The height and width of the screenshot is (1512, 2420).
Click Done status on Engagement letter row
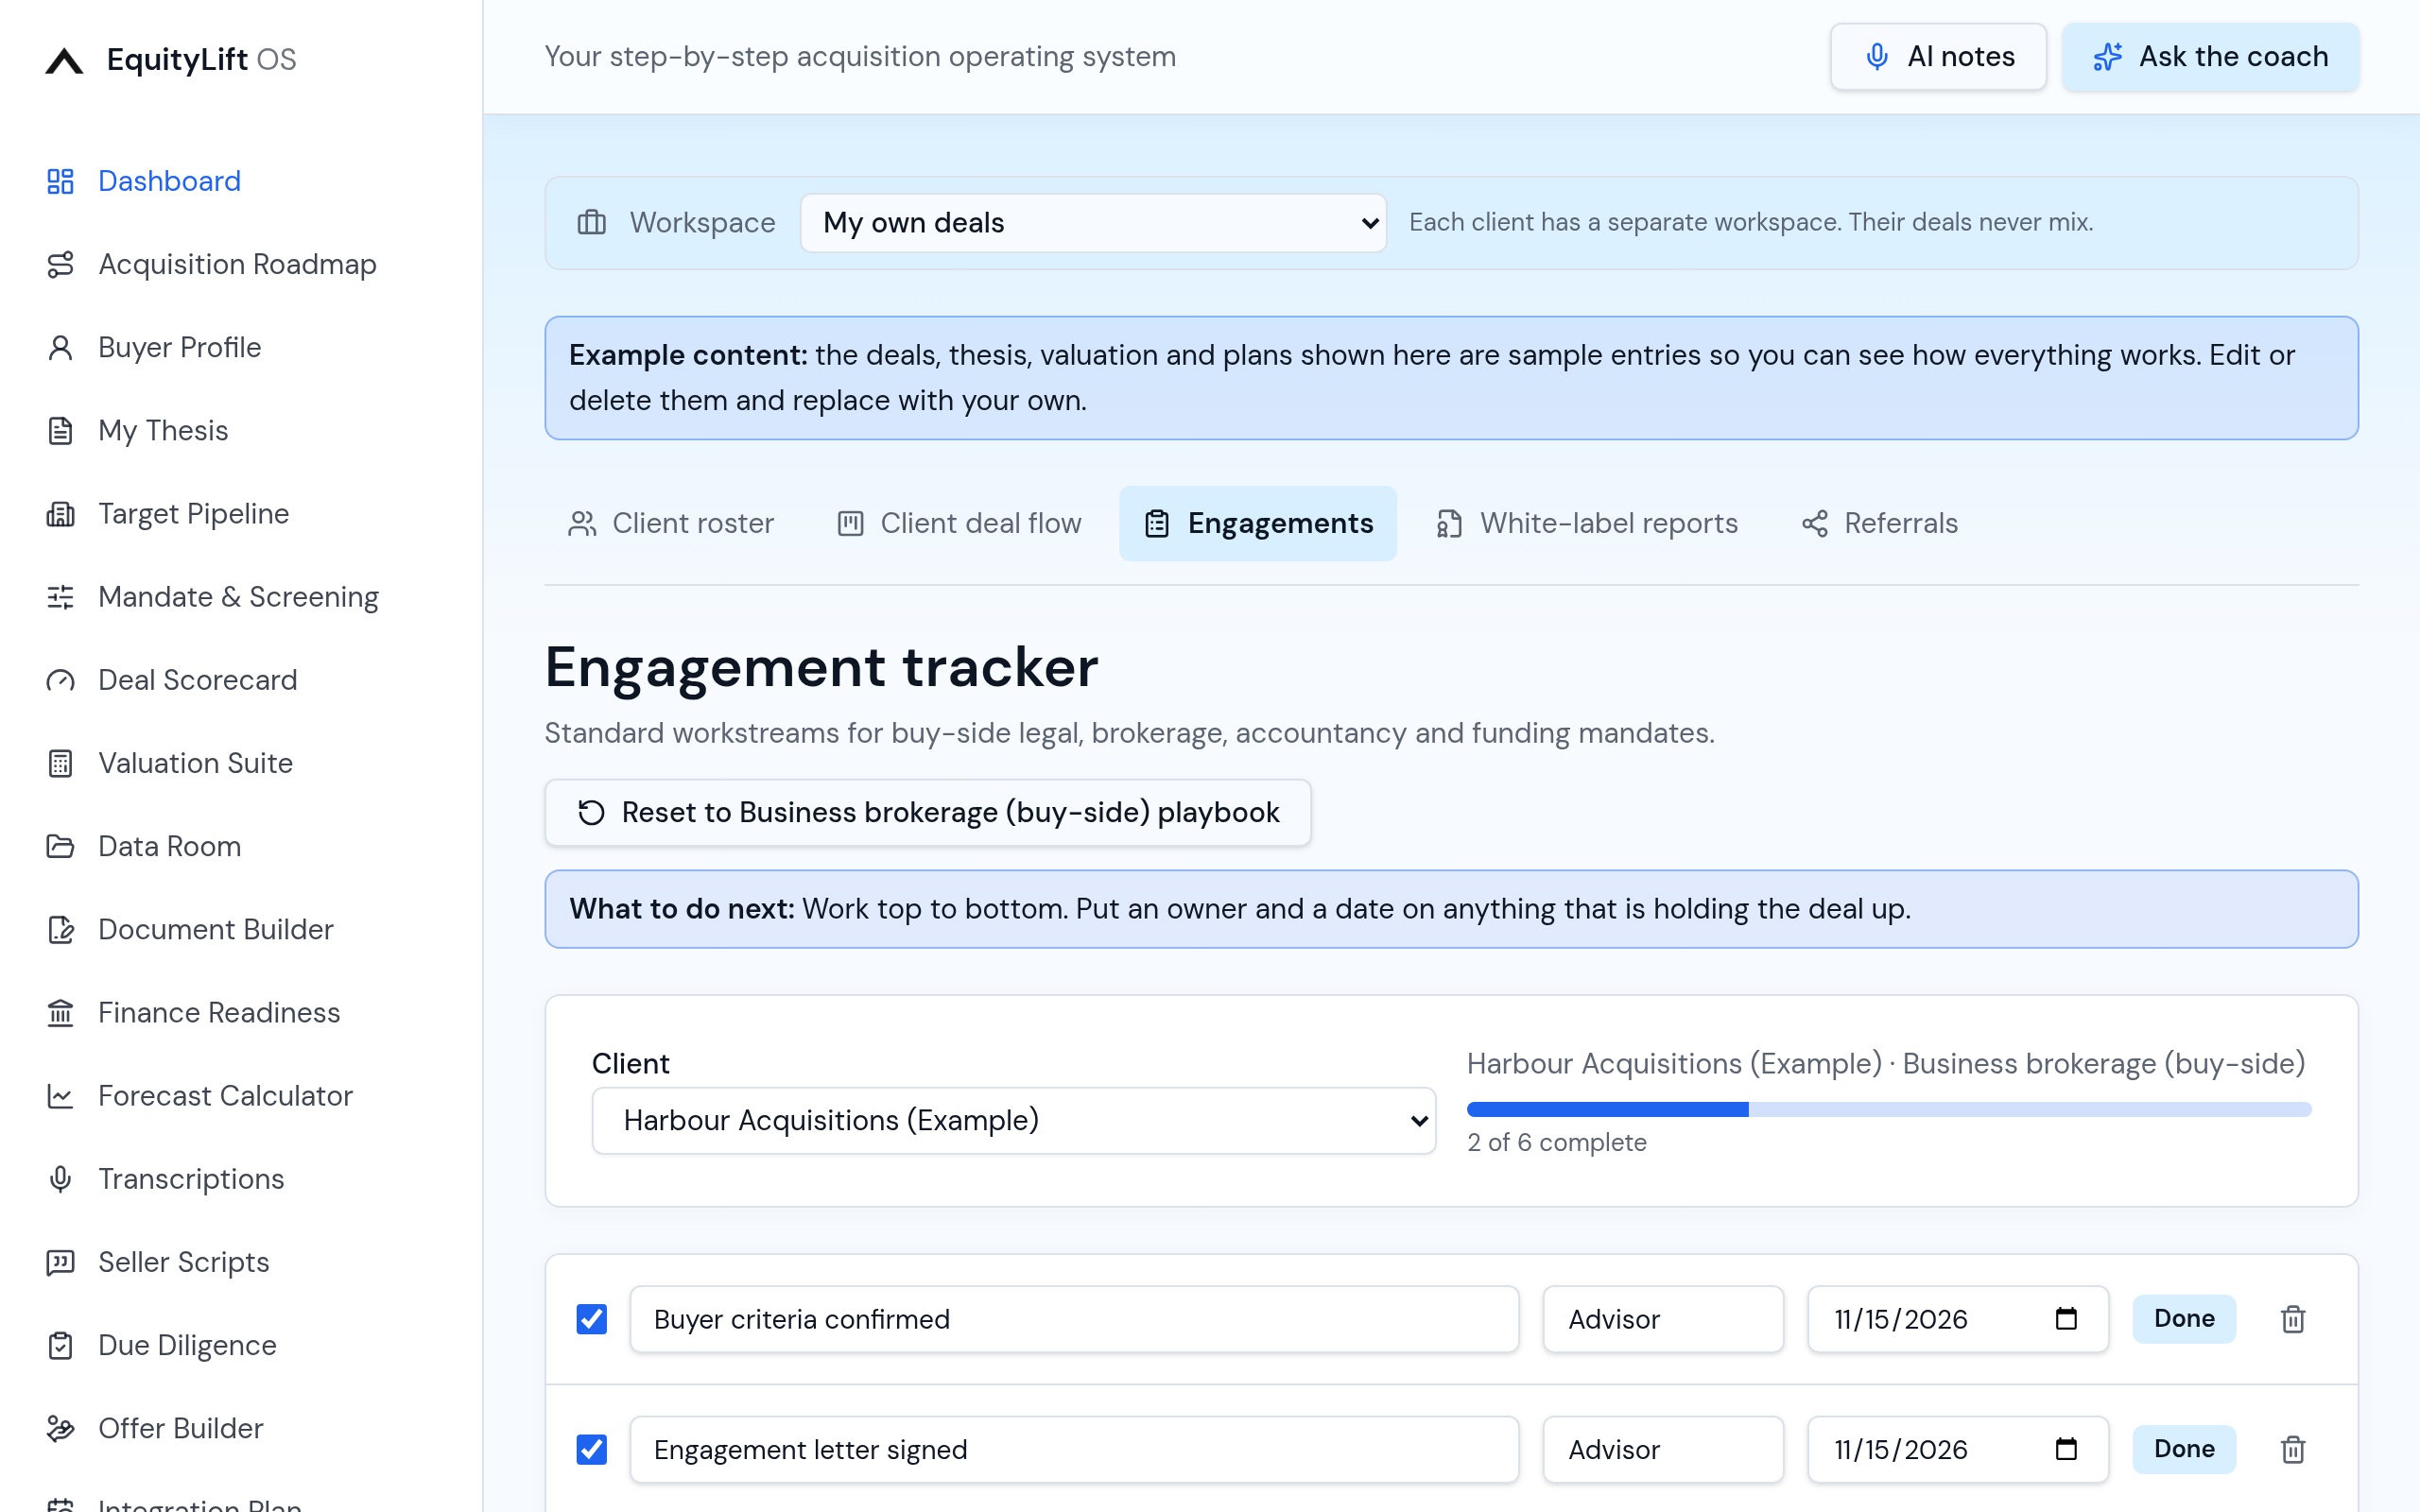point(2184,1449)
